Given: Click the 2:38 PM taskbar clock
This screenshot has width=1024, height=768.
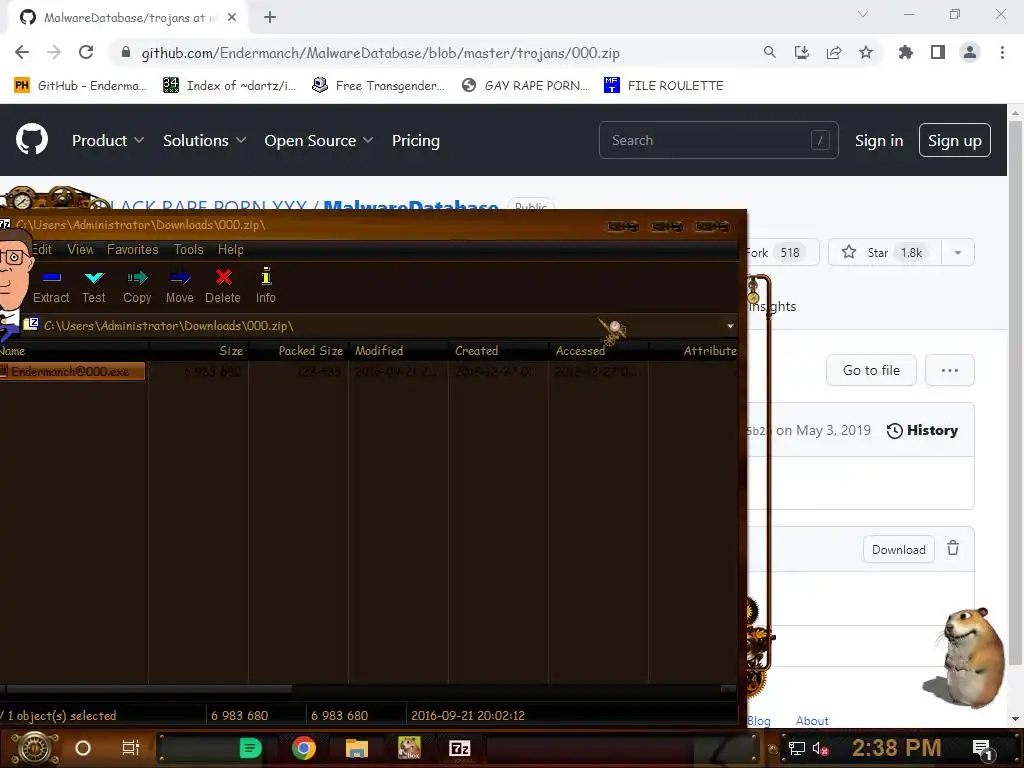Looking at the screenshot, I should coord(897,748).
